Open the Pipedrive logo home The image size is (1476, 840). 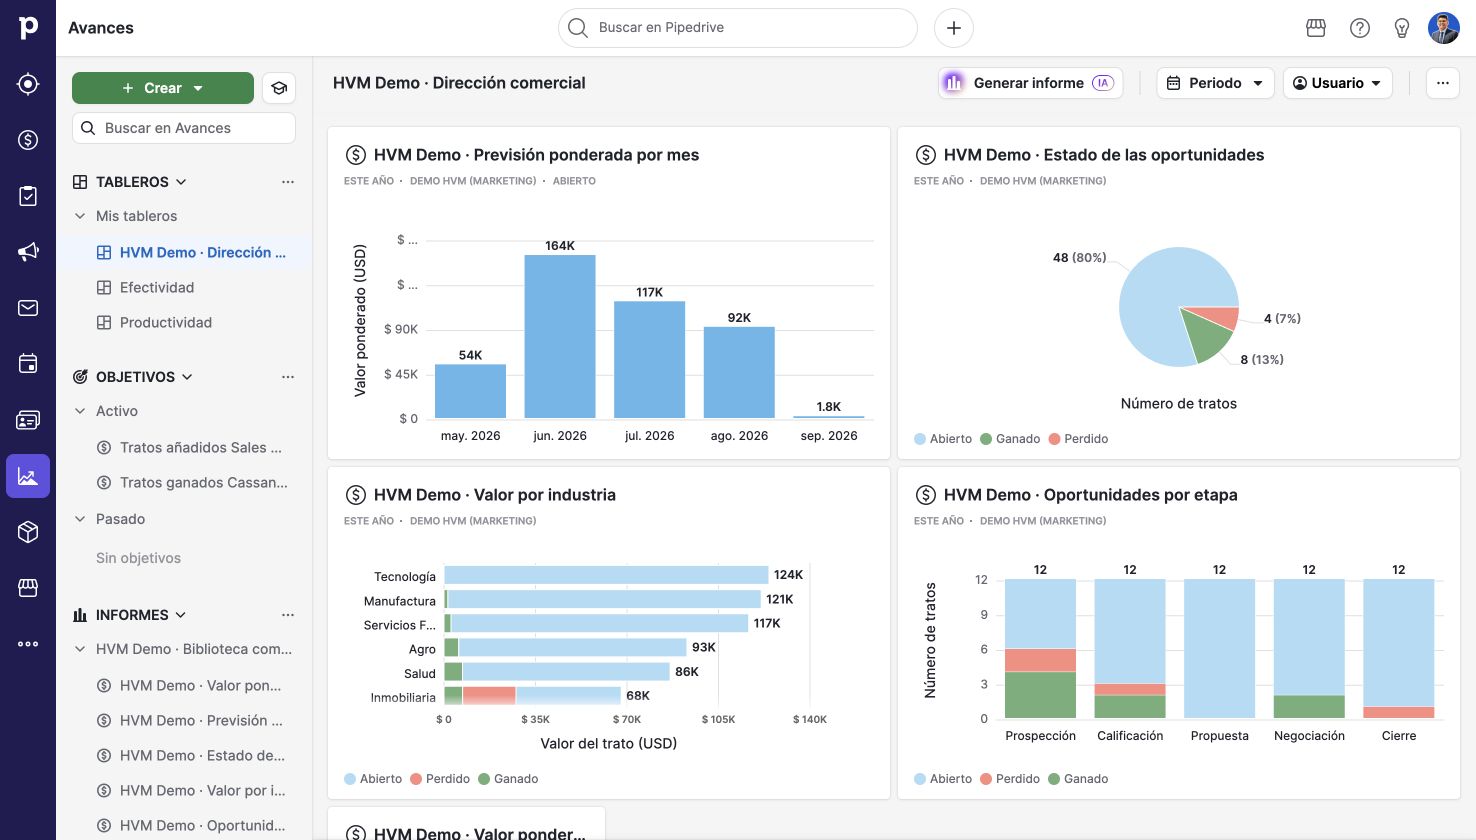click(28, 28)
